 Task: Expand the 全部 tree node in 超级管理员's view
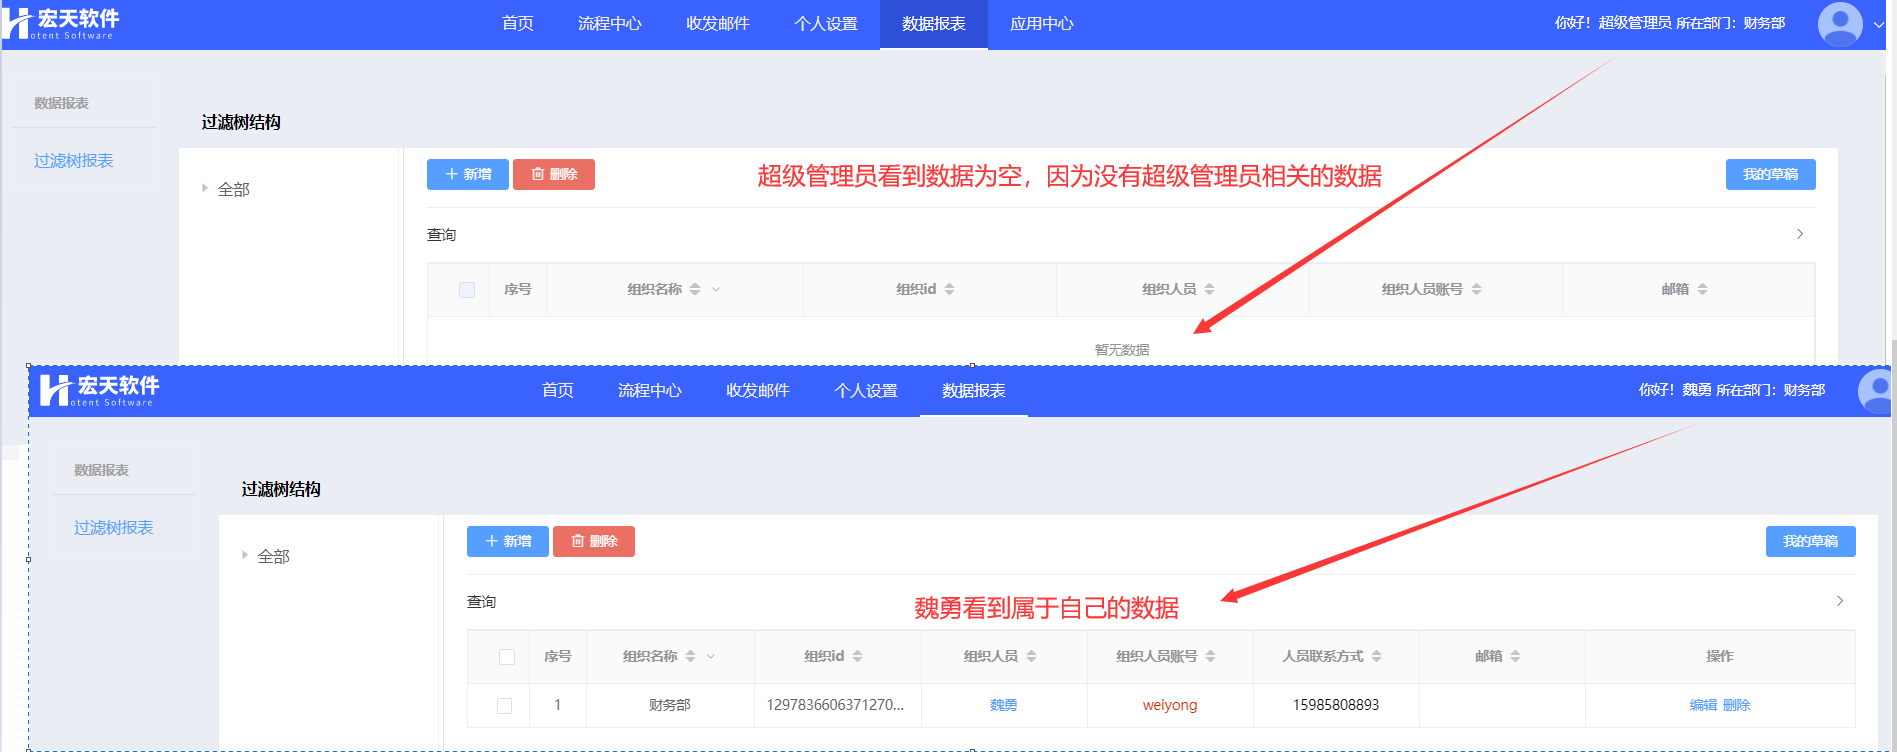click(205, 188)
